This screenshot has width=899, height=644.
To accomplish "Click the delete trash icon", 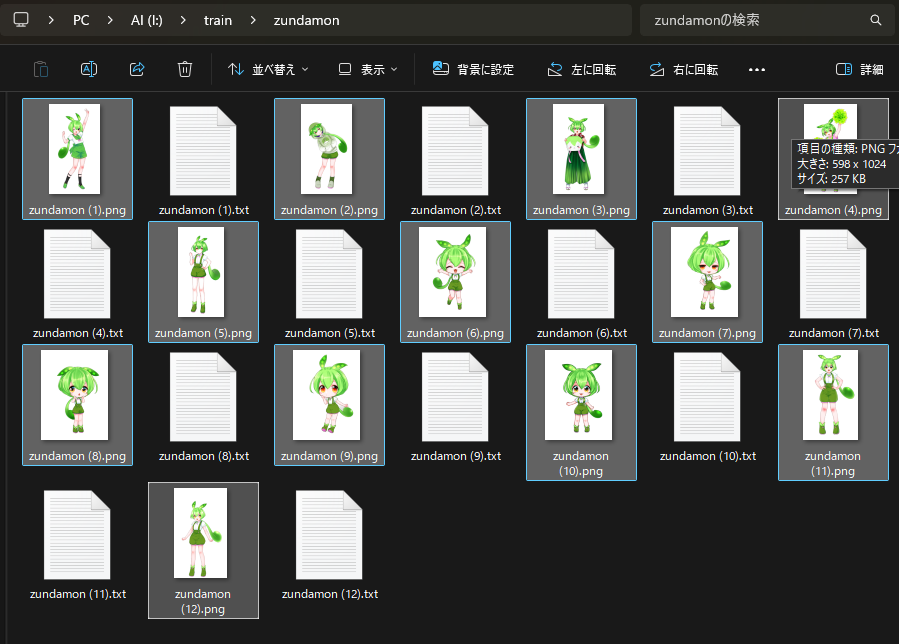I will (185, 69).
